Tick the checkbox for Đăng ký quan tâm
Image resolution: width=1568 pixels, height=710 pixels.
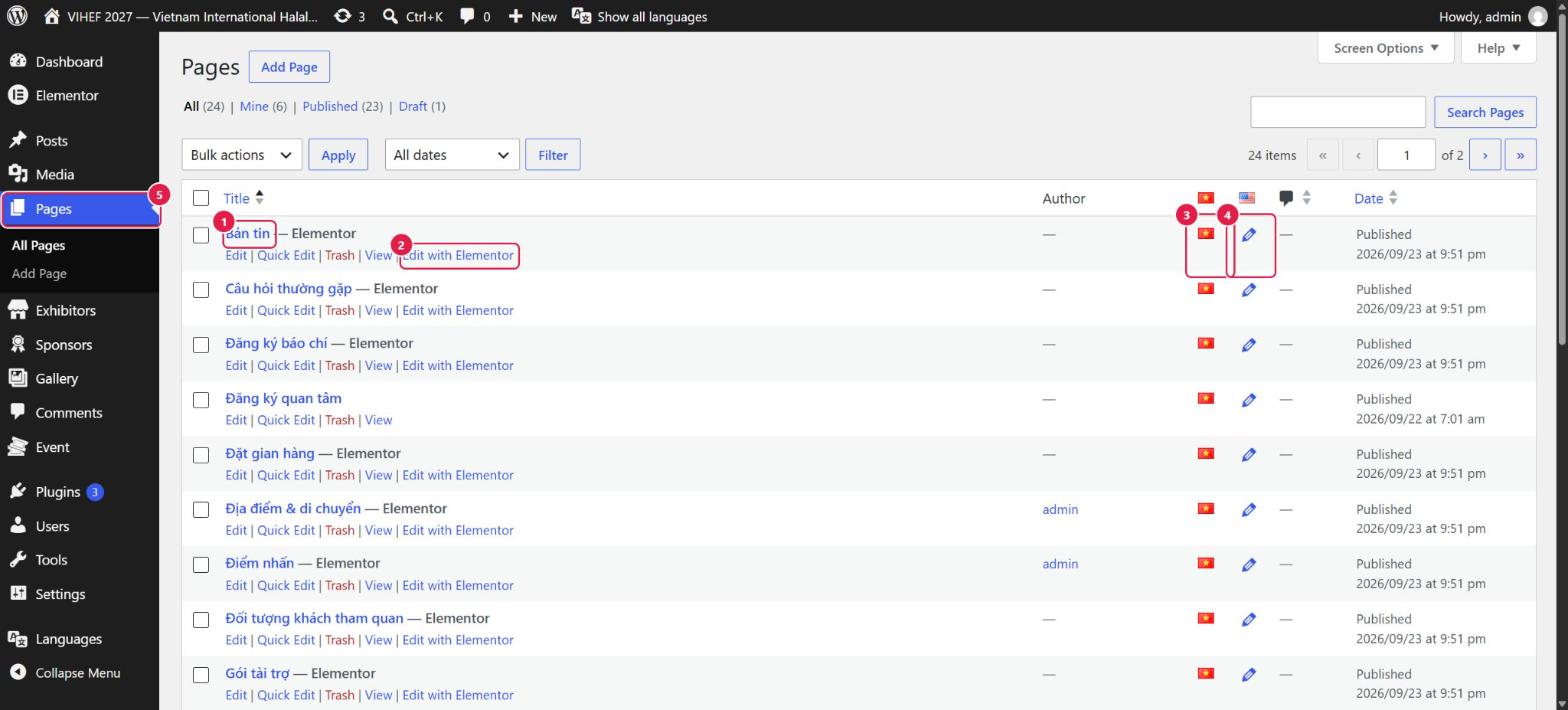click(x=201, y=400)
